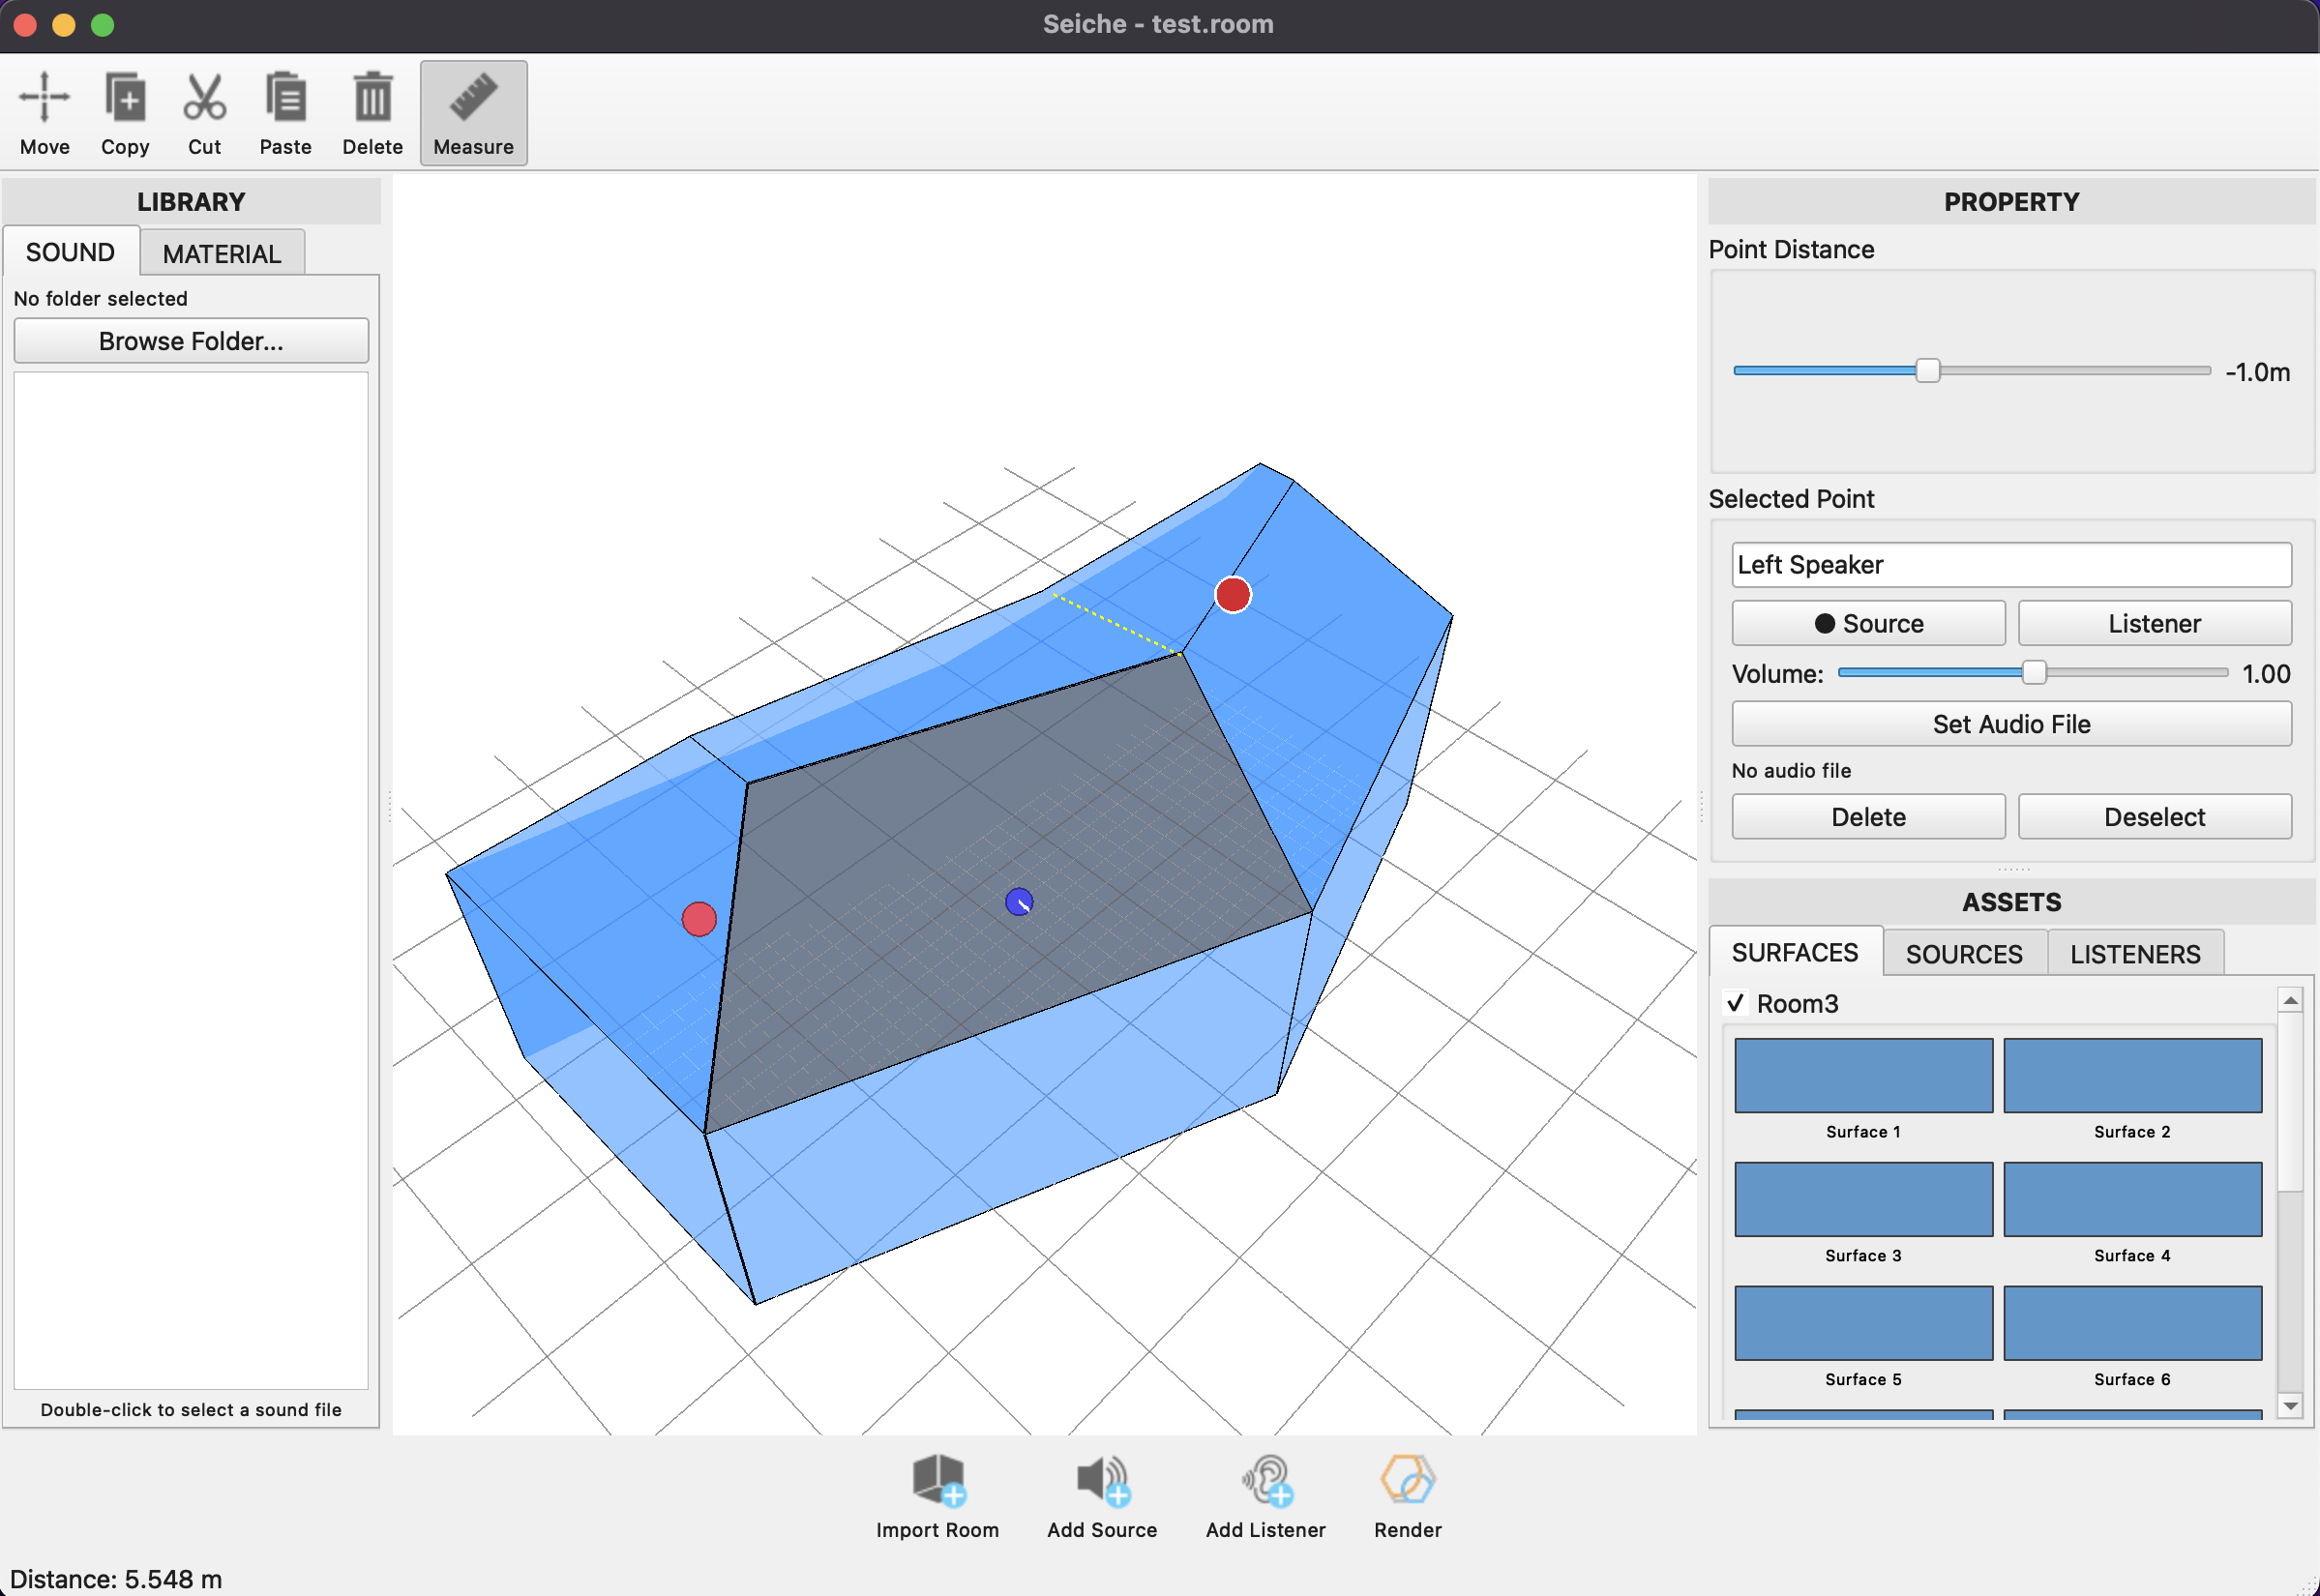Click the Copy toolbar icon
Image resolution: width=2320 pixels, height=1596 pixels.
[x=125, y=98]
